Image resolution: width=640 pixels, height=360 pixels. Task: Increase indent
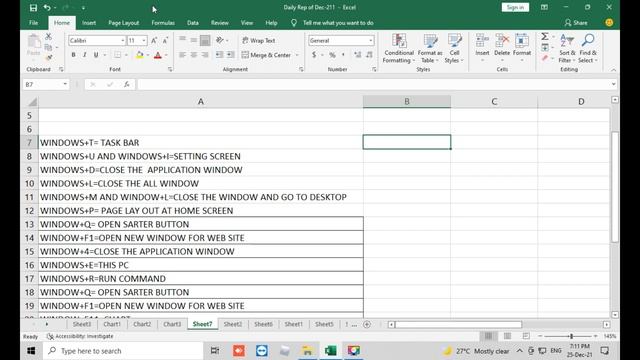[231, 55]
